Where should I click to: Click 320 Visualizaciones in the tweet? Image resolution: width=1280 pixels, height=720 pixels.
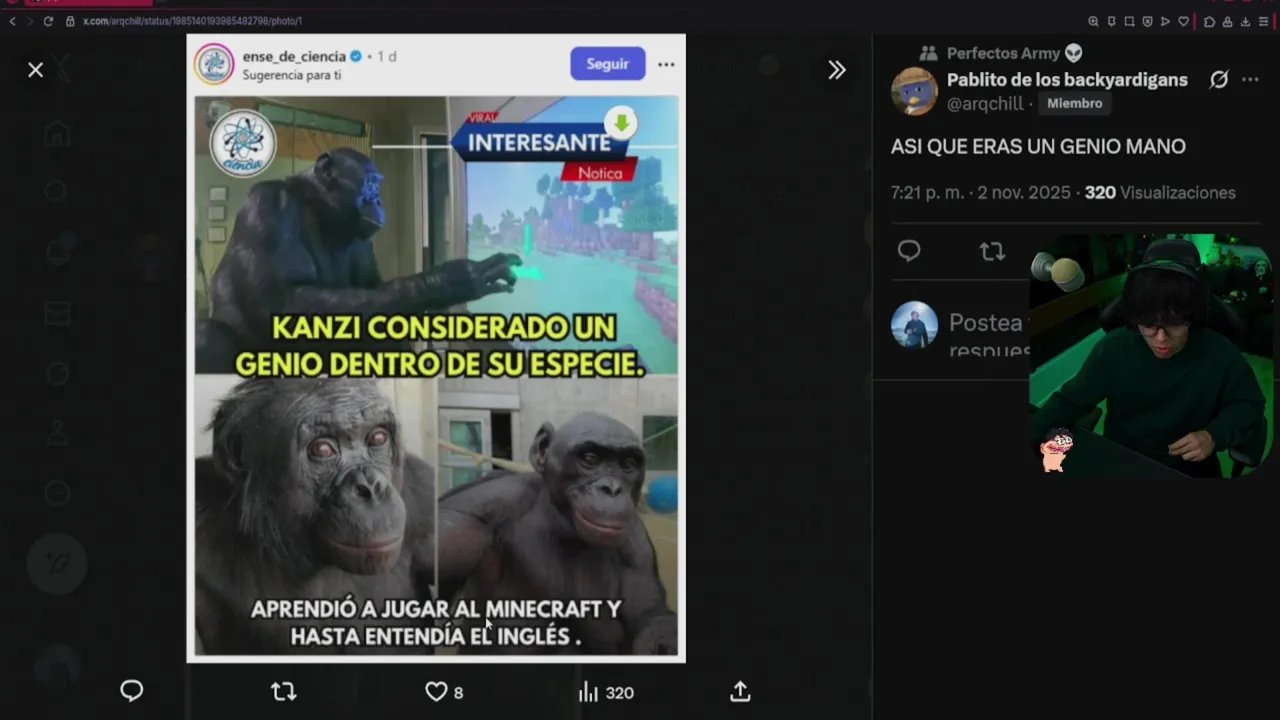point(1160,192)
